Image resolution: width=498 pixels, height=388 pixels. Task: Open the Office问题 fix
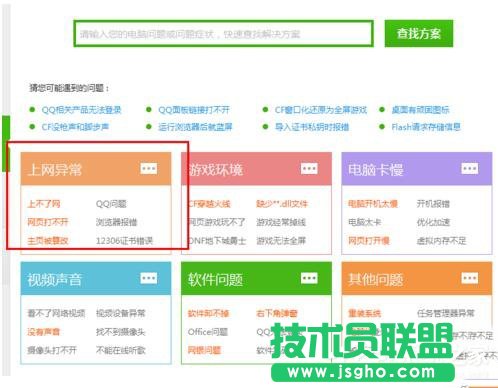(208, 332)
